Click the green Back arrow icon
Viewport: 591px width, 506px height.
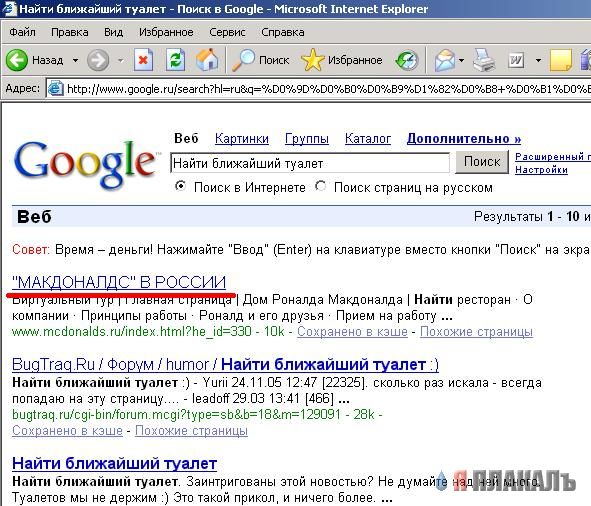coord(17,60)
